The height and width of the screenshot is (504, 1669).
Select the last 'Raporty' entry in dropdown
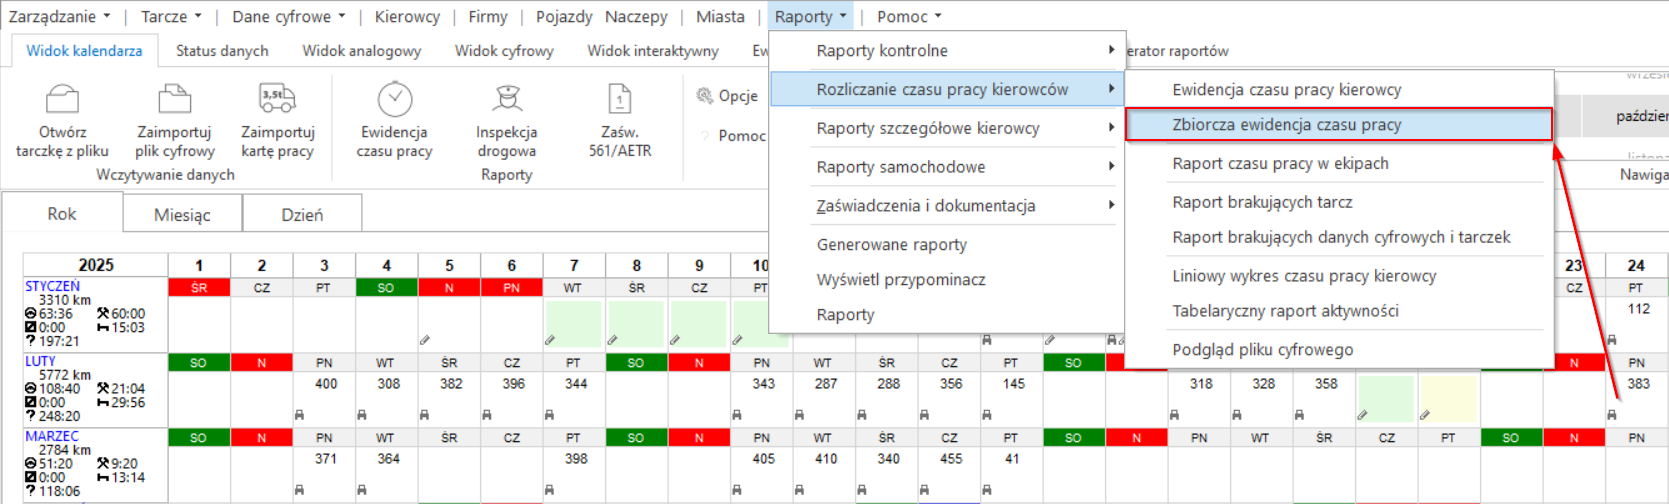(947, 315)
